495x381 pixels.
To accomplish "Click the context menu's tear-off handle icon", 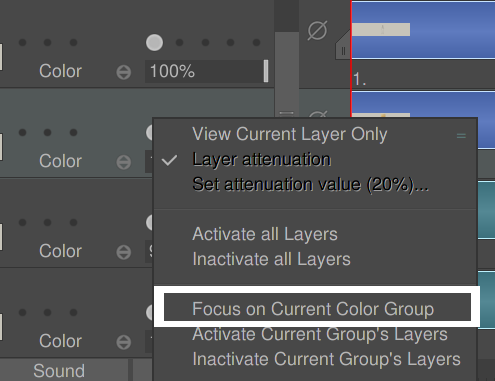I will point(461,136).
